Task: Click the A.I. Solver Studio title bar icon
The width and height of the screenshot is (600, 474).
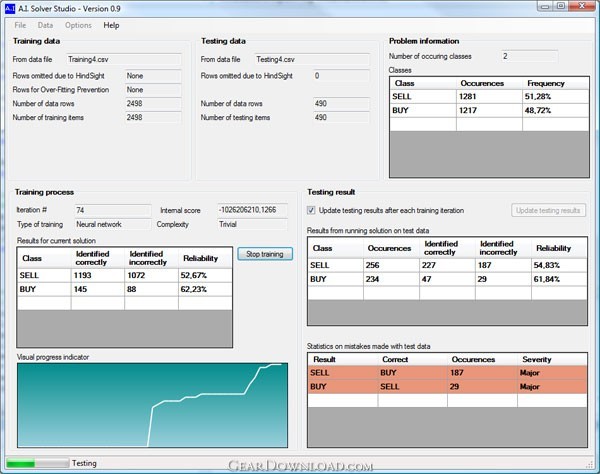Action: click(10, 8)
